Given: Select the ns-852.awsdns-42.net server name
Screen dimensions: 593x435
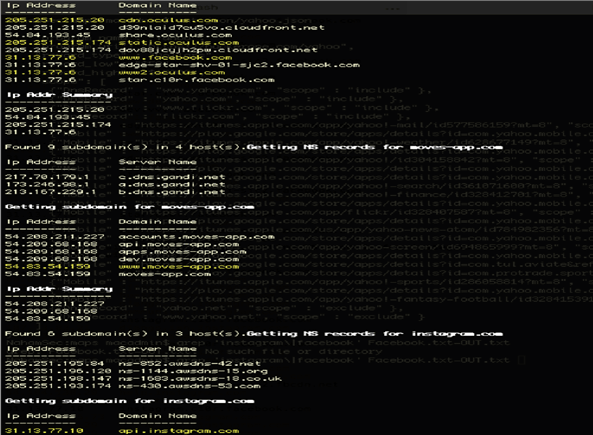Looking at the screenshot, I should click(x=189, y=364).
